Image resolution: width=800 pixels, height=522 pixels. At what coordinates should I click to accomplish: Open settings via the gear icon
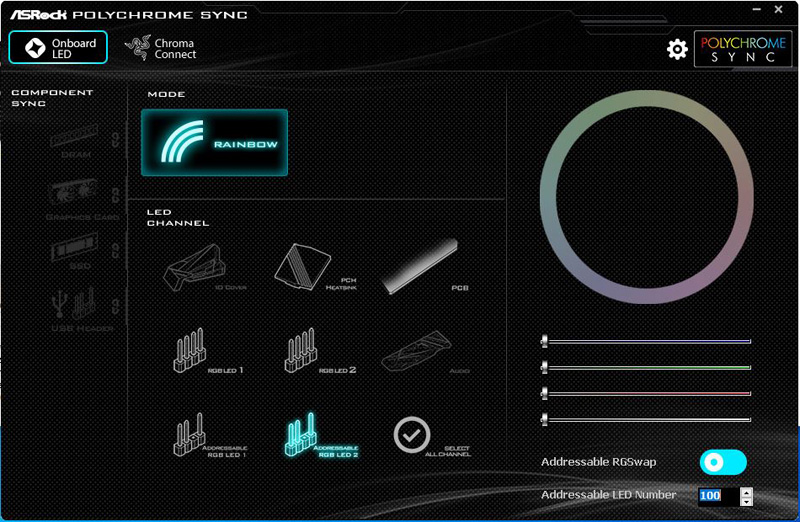click(677, 49)
